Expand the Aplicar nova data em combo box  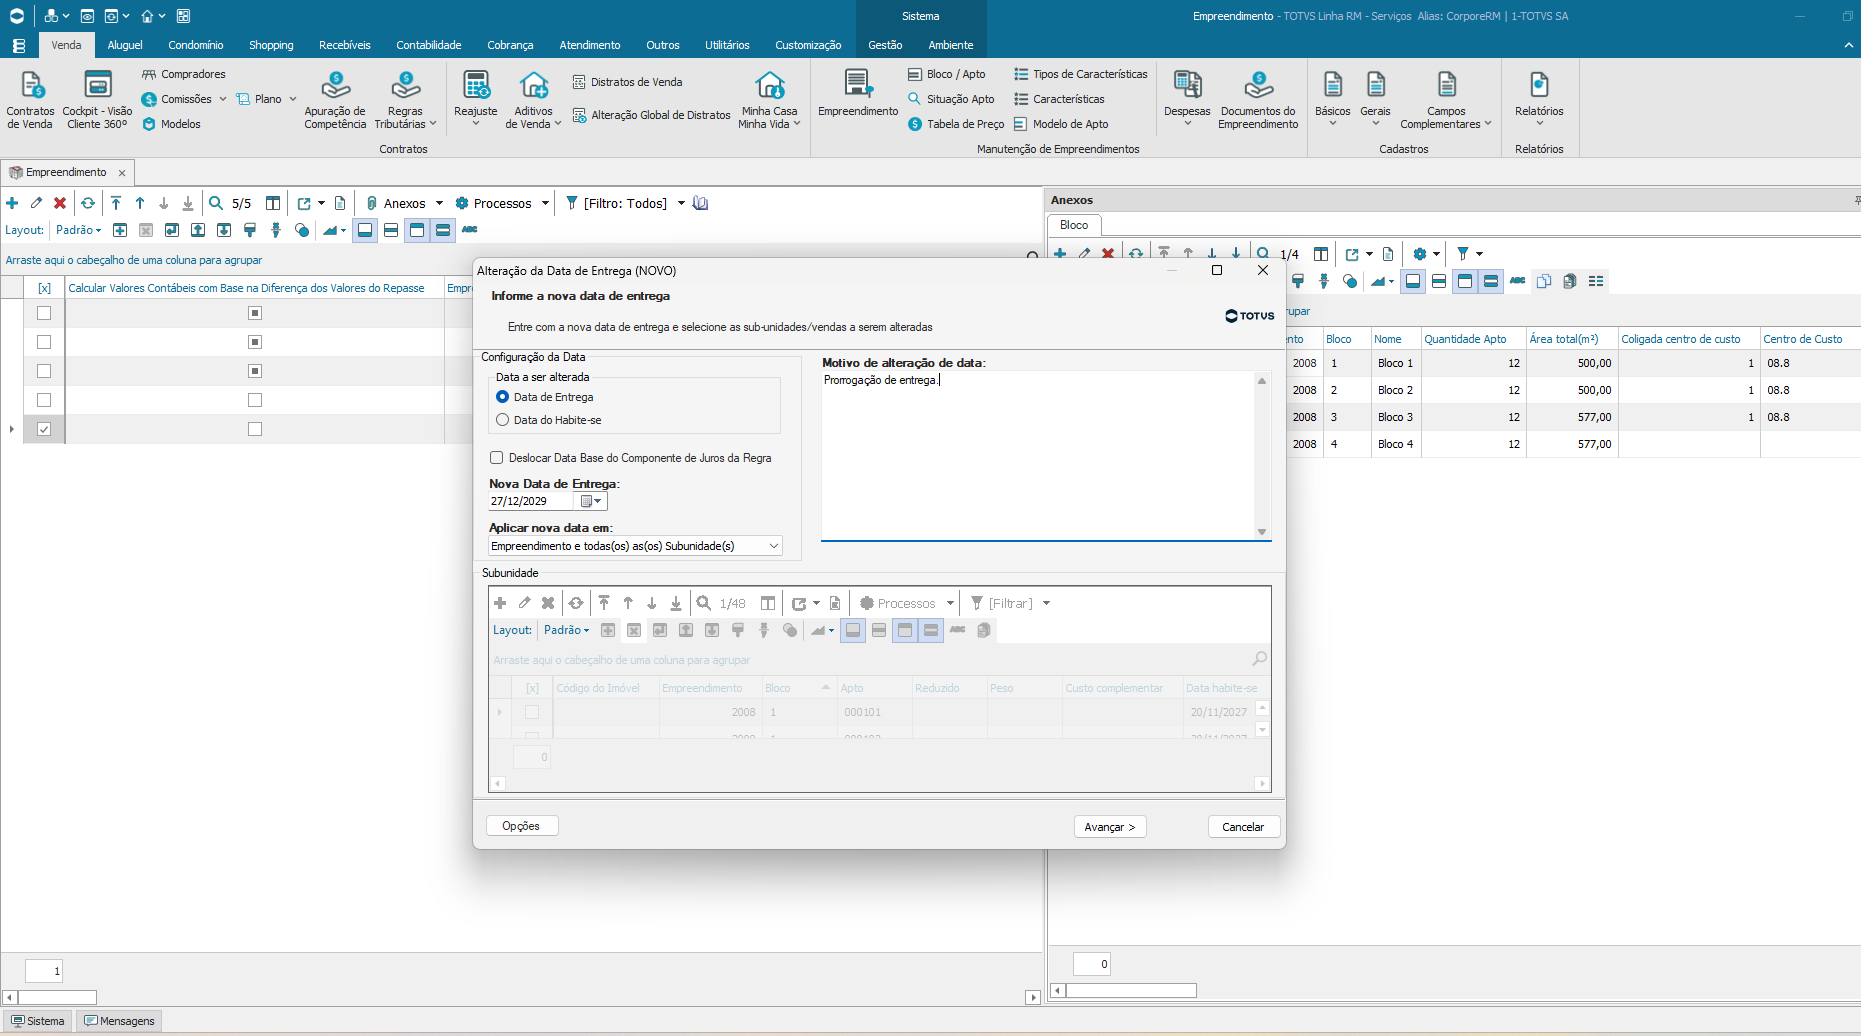tap(773, 546)
